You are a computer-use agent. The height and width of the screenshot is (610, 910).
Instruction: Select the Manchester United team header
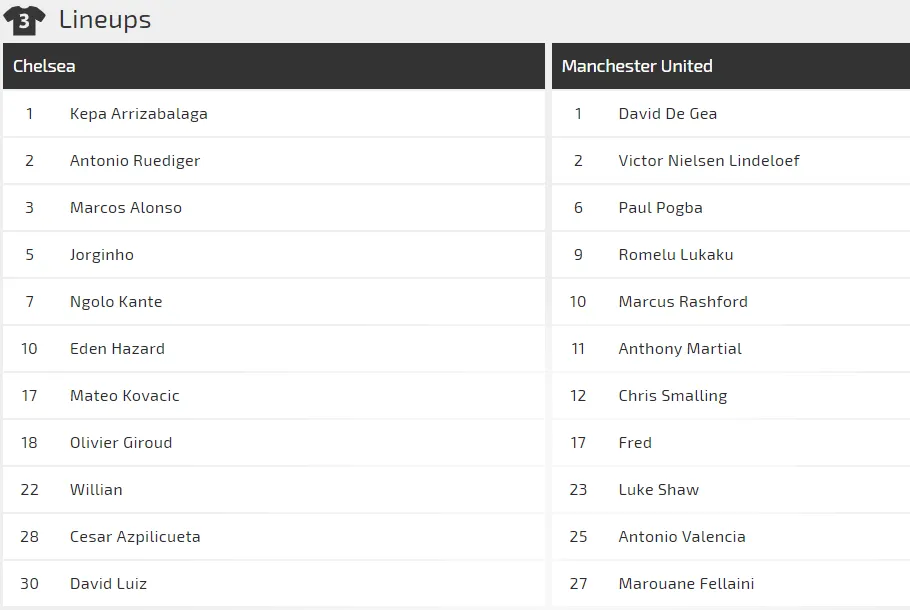[637, 66]
